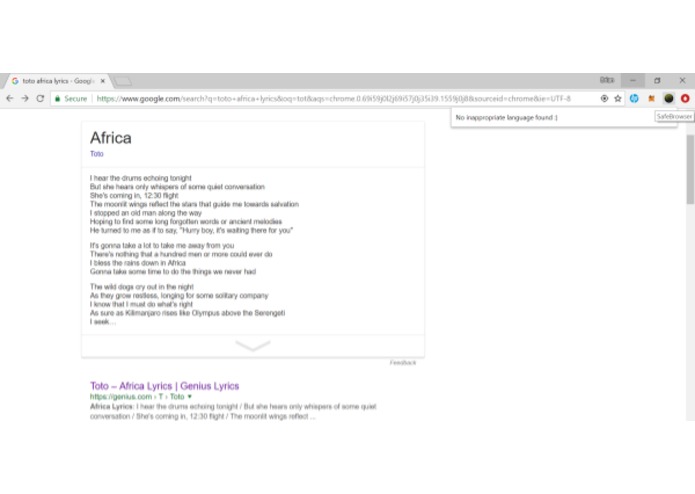Image resolution: width=695 pixels, height=494 pixels.
Task: Expand the lyrics with the down chevron
Action: tap(253, 346)
